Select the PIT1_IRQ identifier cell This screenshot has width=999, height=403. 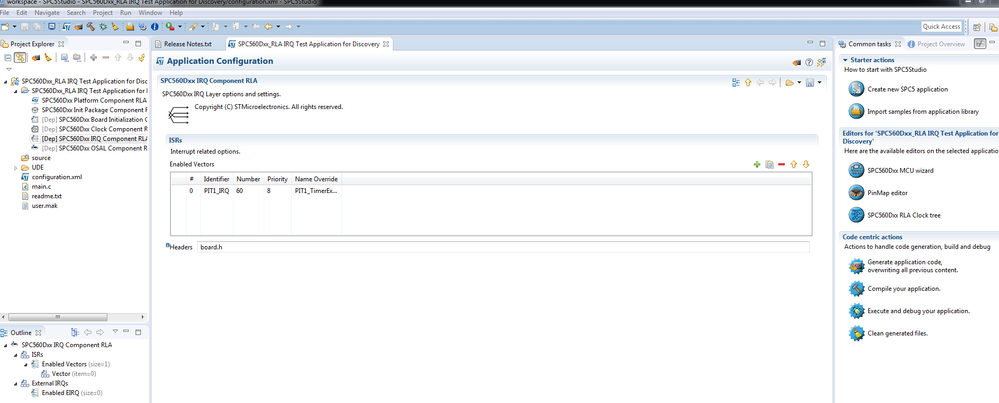coord(217,191)
